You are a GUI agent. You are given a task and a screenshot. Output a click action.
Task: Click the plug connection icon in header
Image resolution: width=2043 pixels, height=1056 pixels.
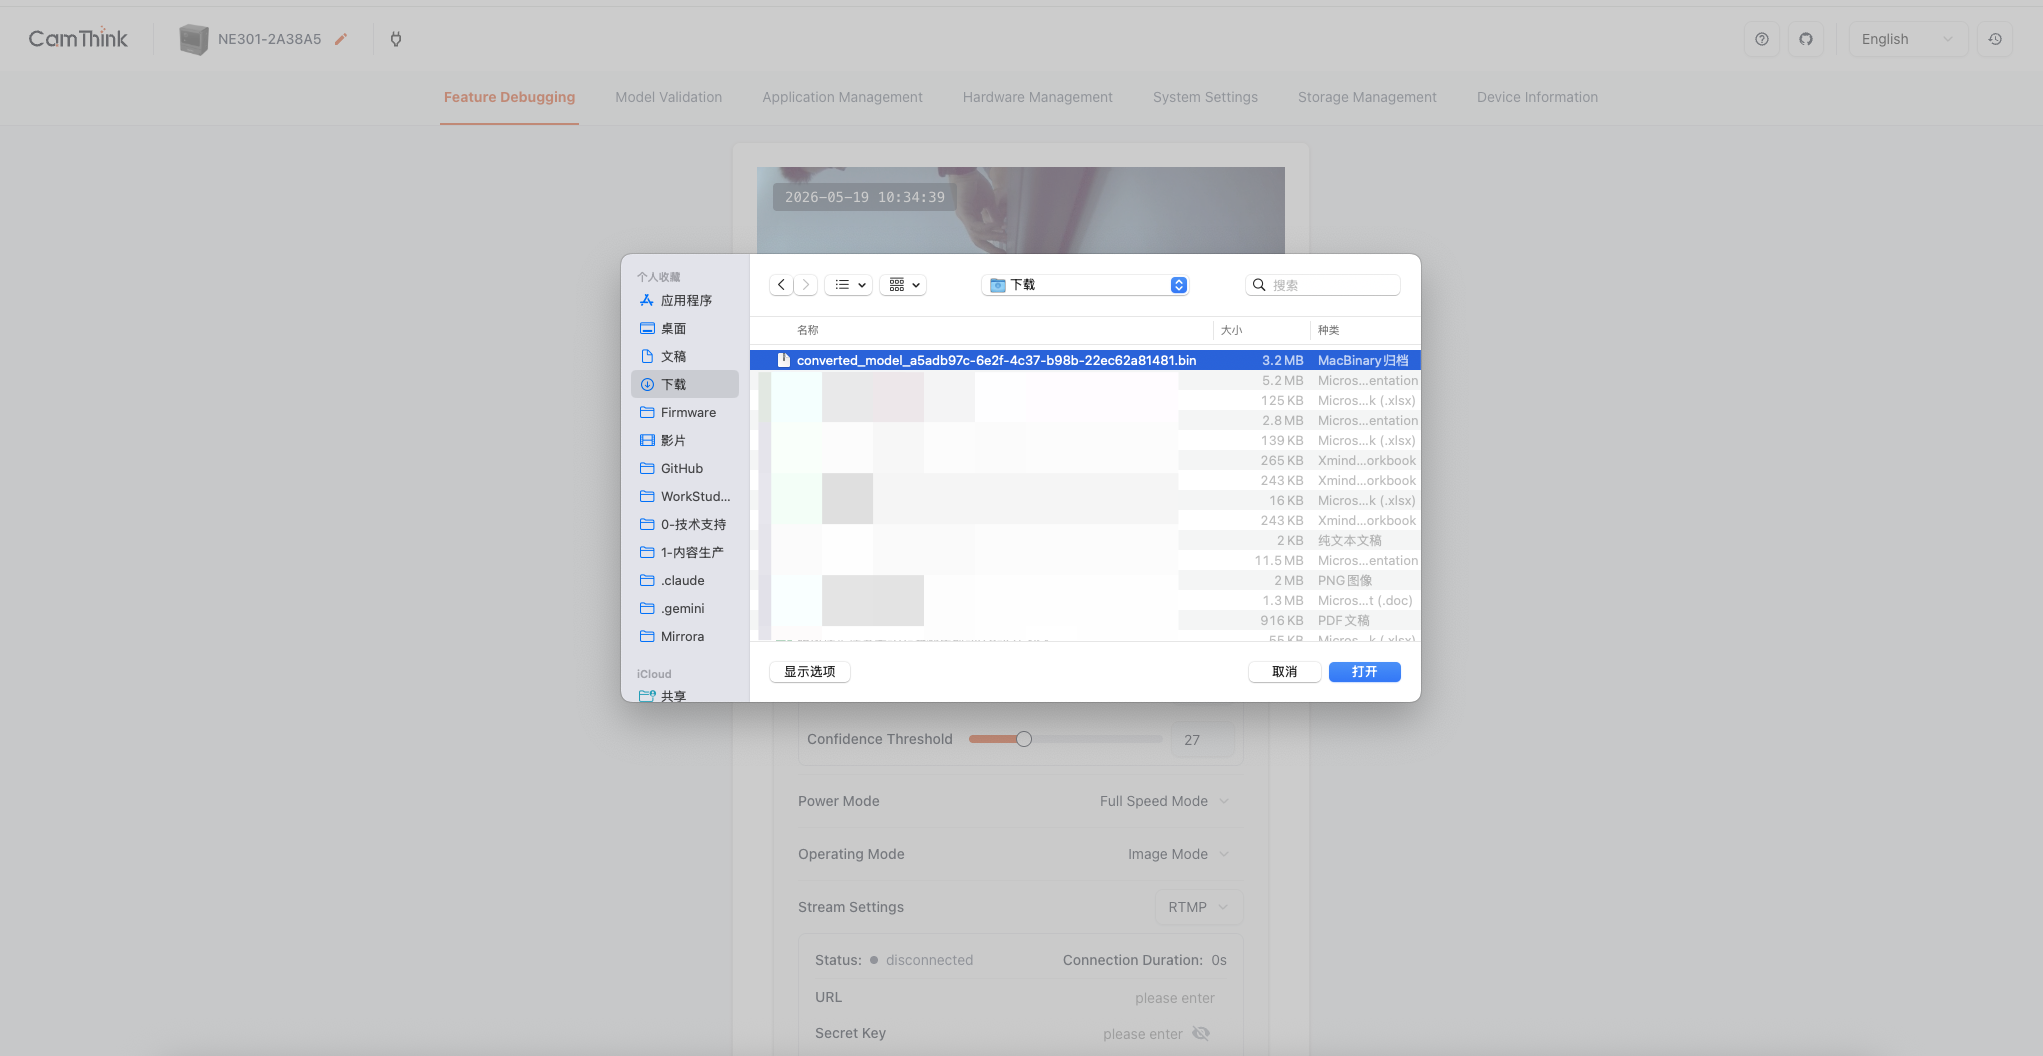[x=396, y=39]
